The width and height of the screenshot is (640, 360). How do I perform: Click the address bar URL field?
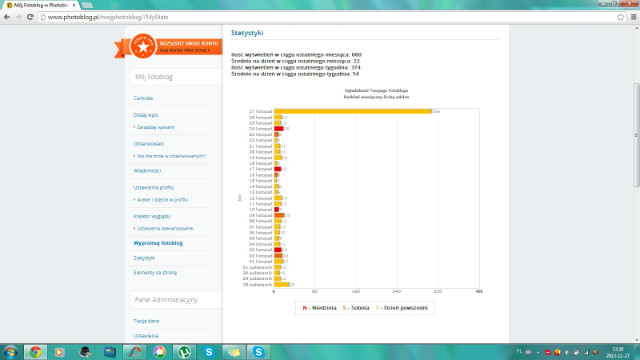(327, 17)
